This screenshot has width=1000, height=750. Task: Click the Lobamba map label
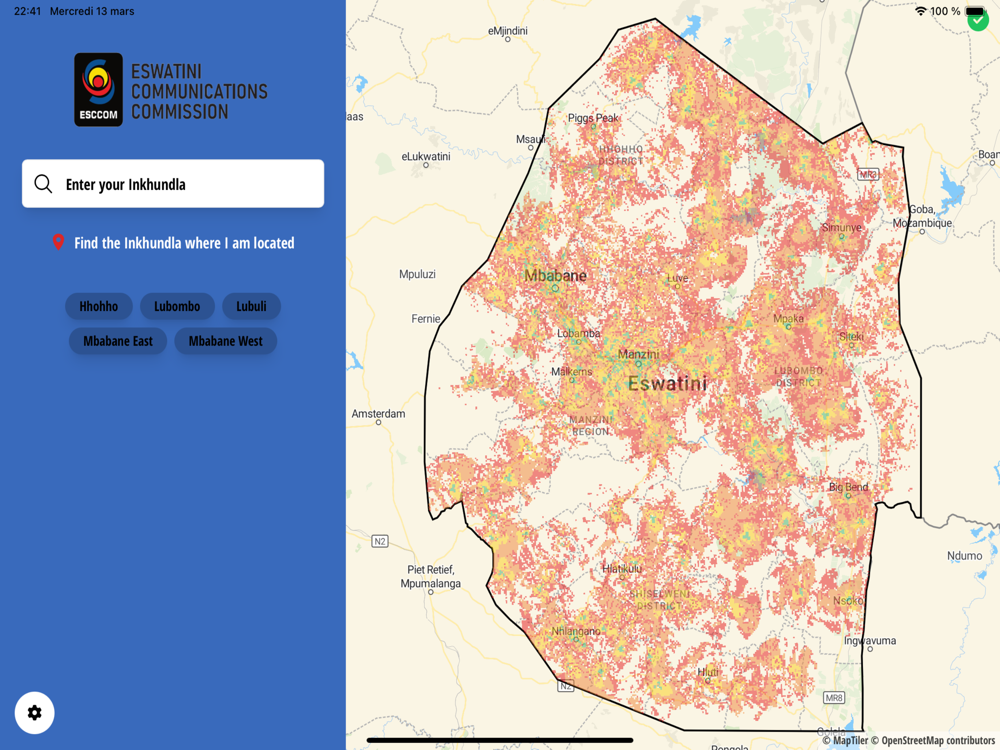click(x=578, y=333)
